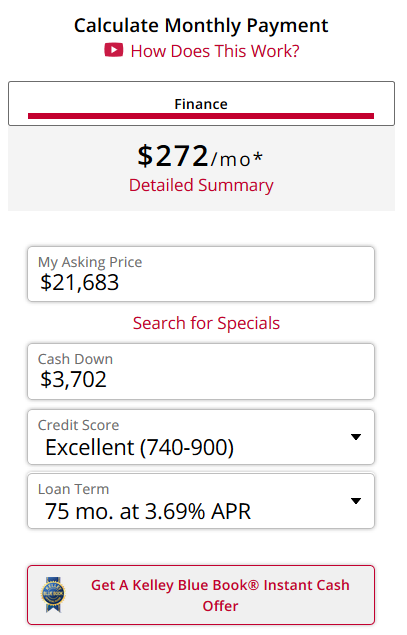Click the Loan Term label
The width and height of the screenshot is (407, 635).
pos(73,489)
